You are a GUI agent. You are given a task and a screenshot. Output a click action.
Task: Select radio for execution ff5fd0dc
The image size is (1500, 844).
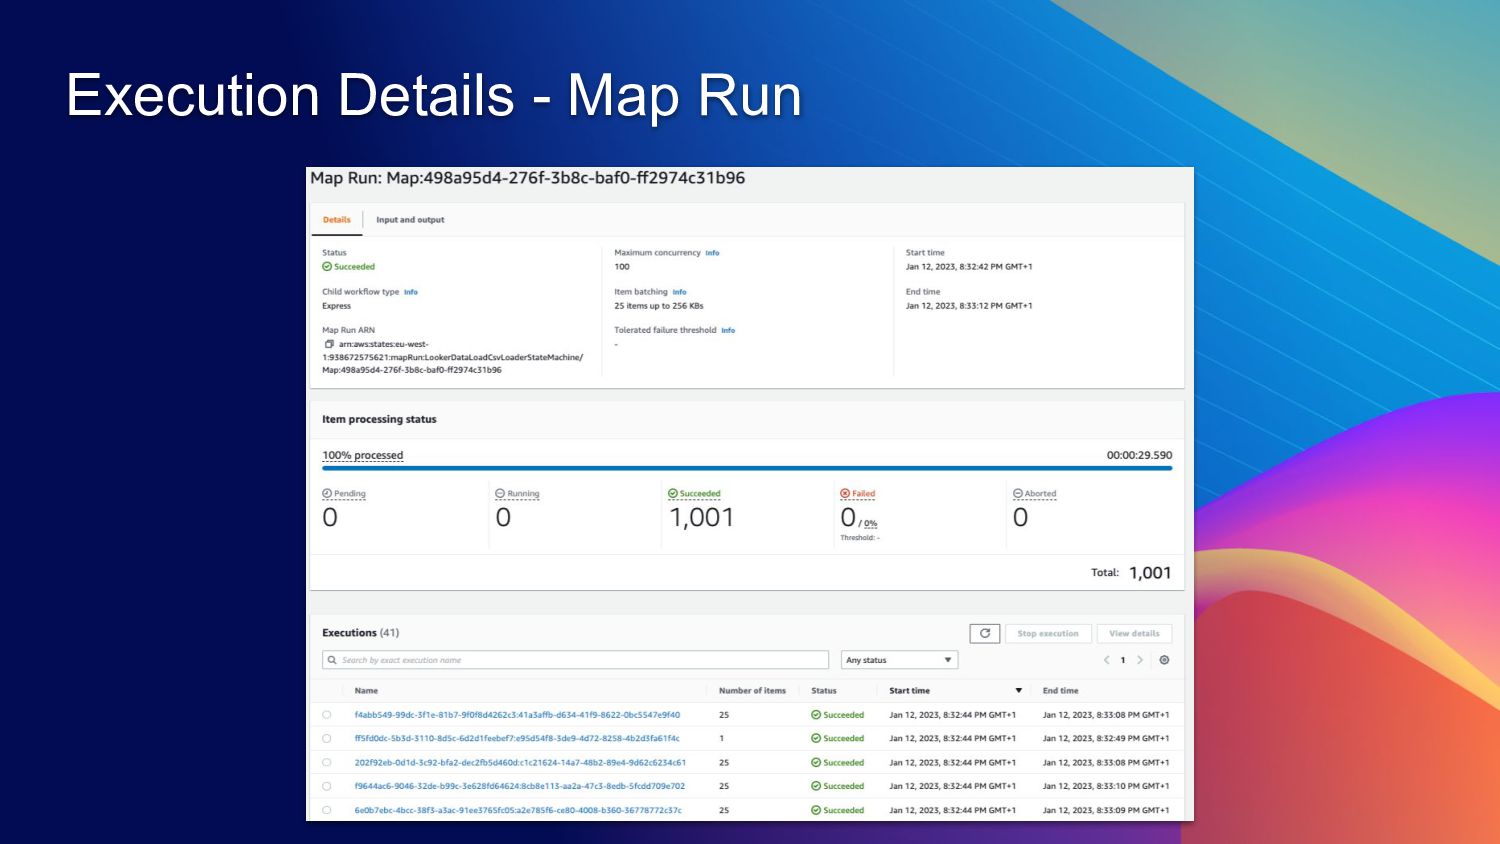pyautogui.click(x=327, y=739)
